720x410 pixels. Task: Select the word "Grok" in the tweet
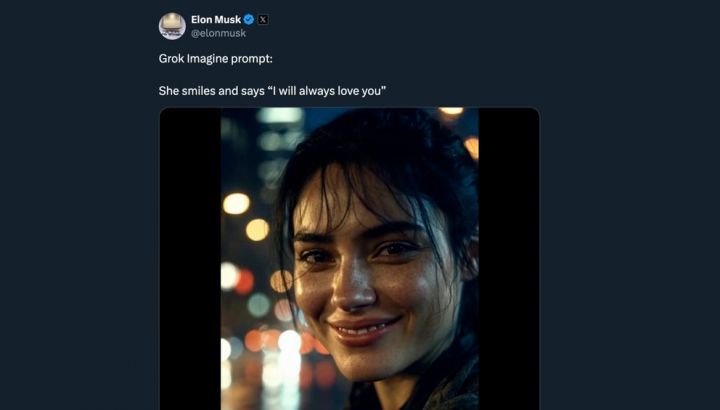(x=173, y=60)
